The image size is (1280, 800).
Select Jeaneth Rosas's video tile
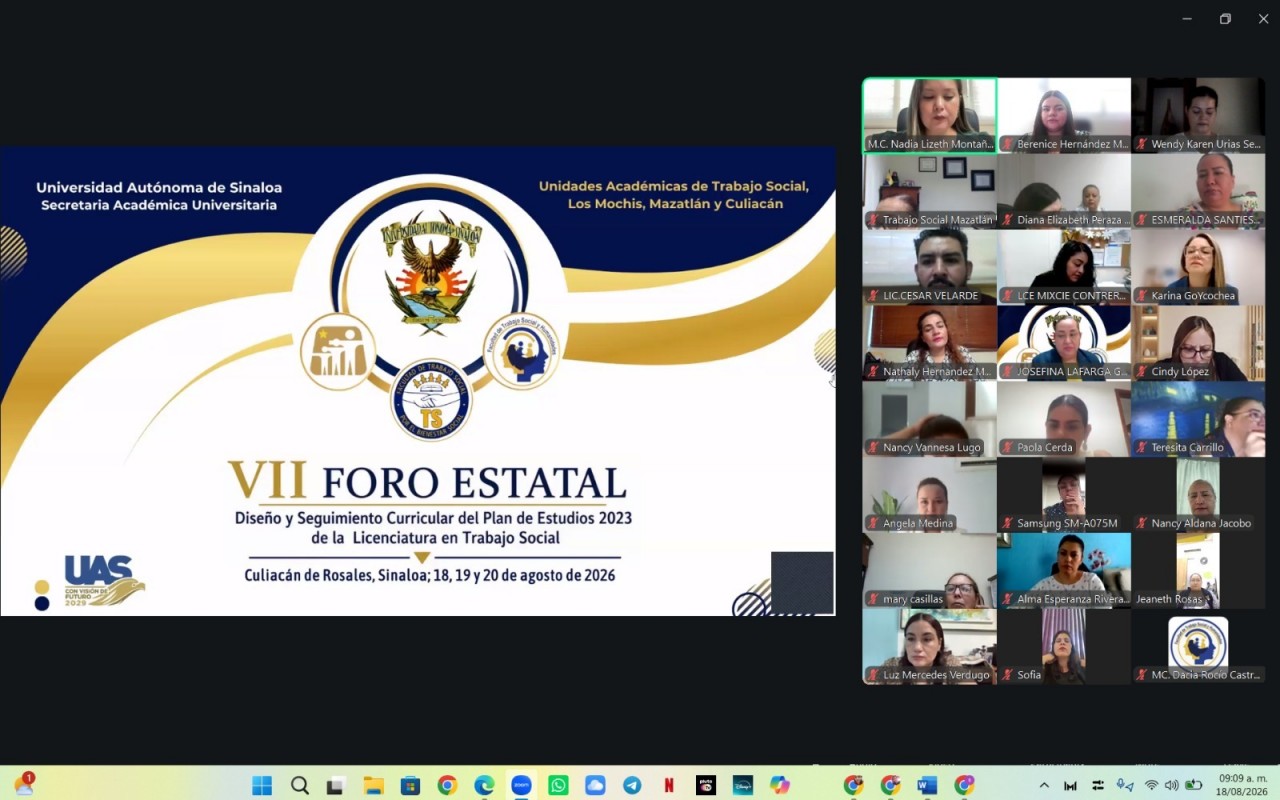tap(1198, 571)
